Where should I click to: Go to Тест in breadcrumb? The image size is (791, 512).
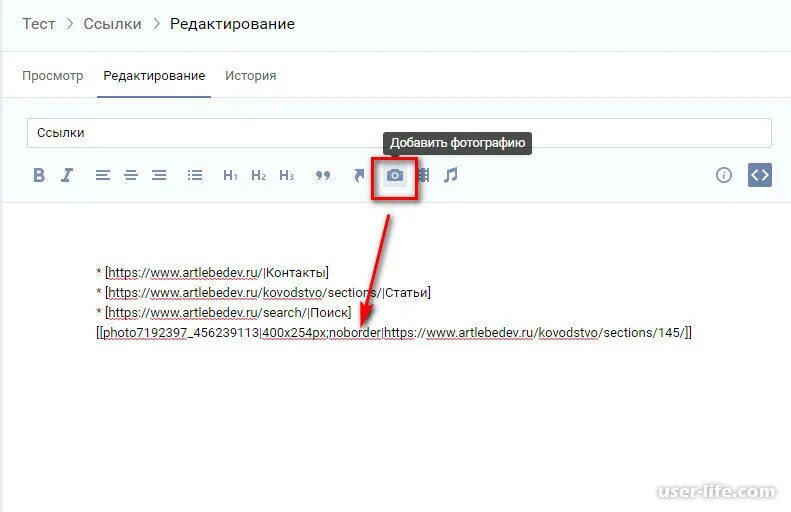point(38,24)
